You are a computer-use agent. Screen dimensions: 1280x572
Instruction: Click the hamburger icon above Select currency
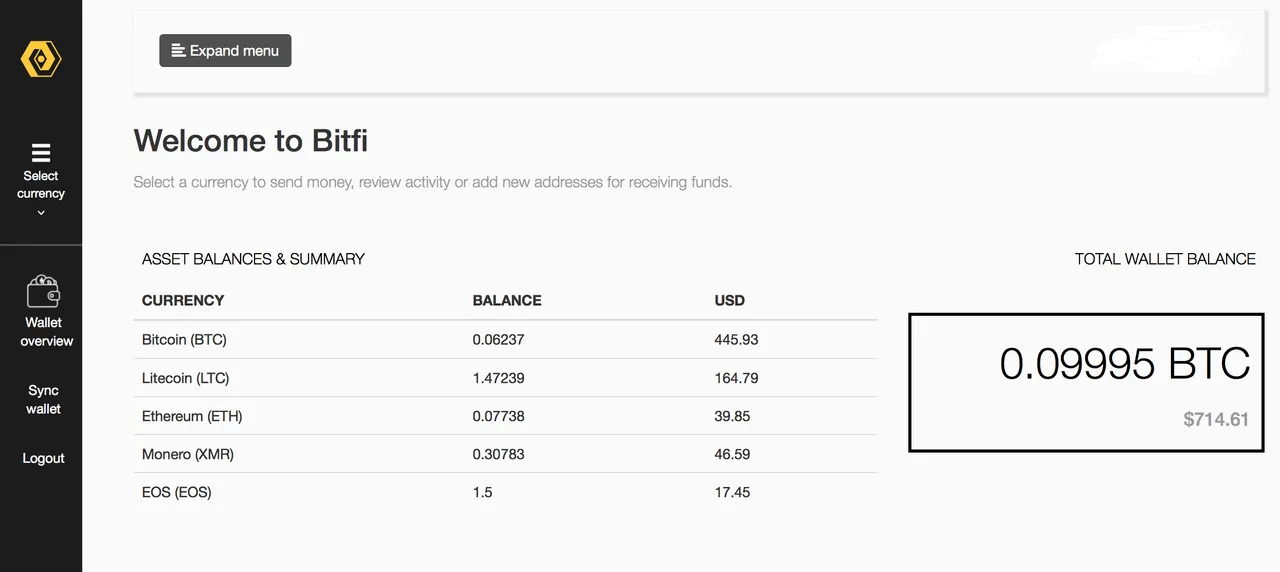41,153
